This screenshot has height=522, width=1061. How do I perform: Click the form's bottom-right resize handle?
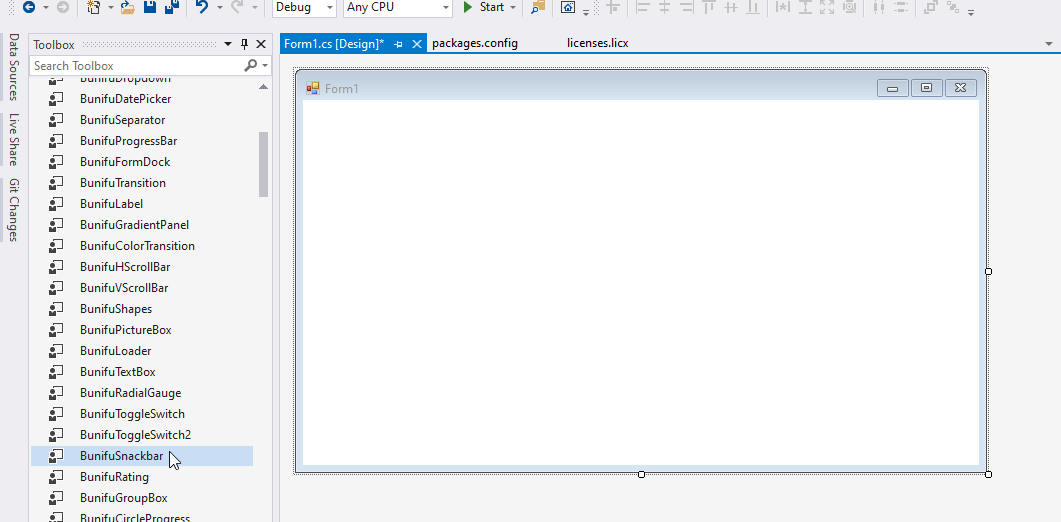989,474
